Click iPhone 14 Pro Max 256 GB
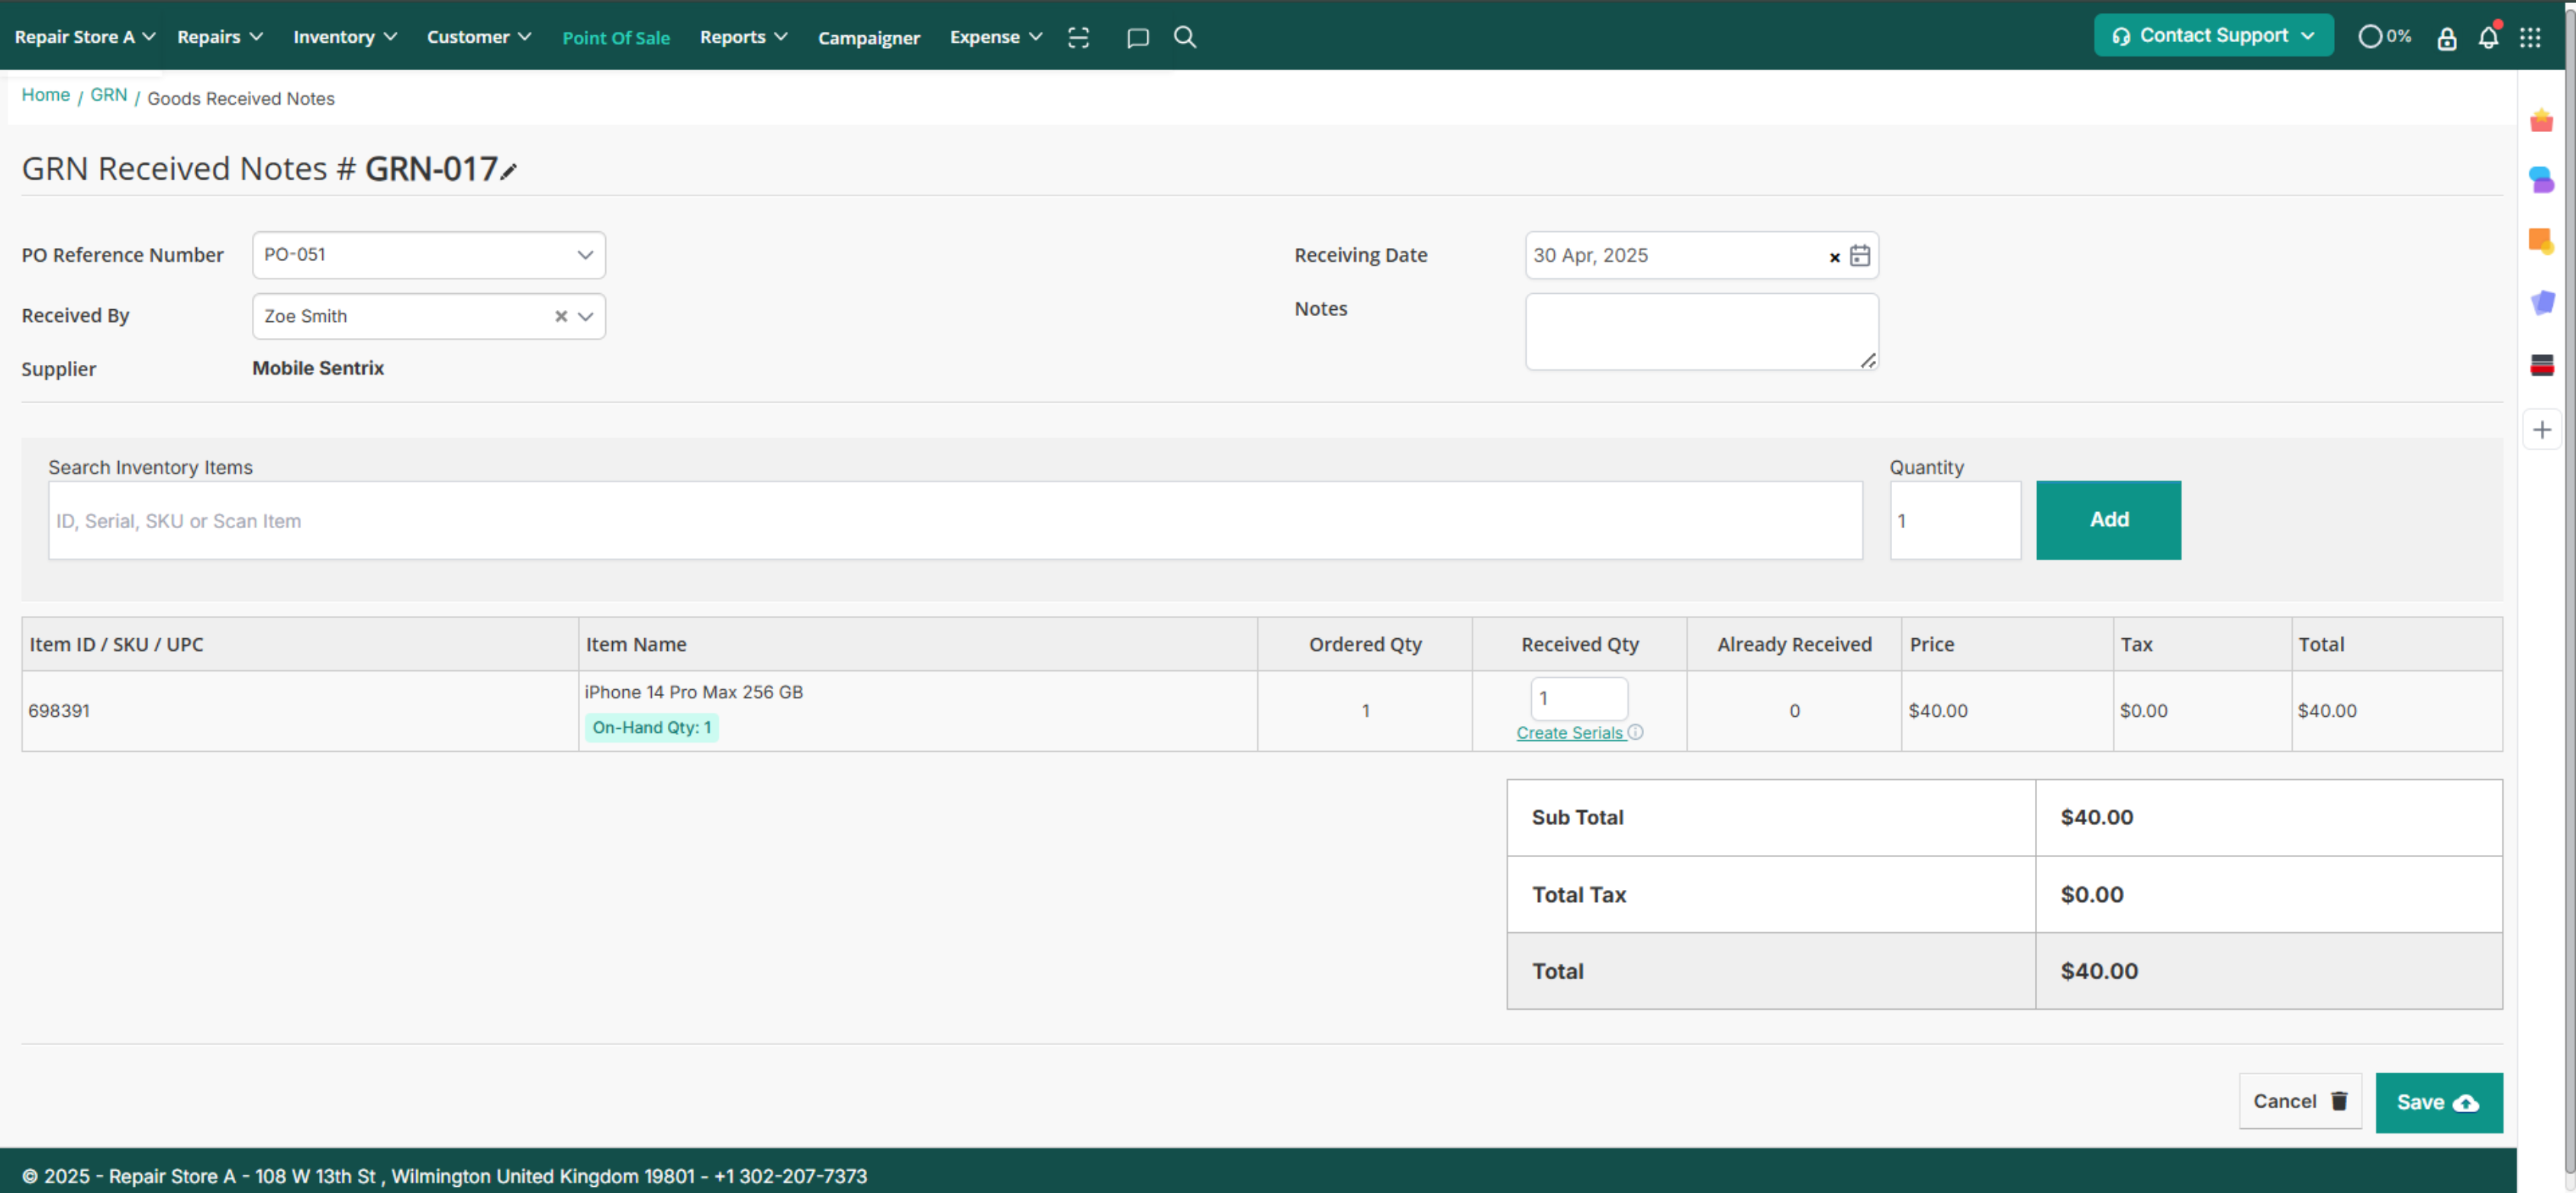 point(694,692)
